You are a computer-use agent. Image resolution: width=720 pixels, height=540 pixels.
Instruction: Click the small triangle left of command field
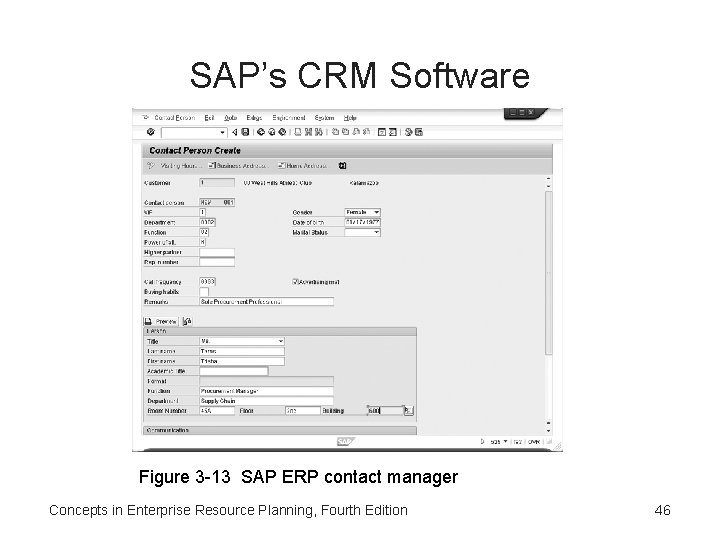(x=235, y=132)
